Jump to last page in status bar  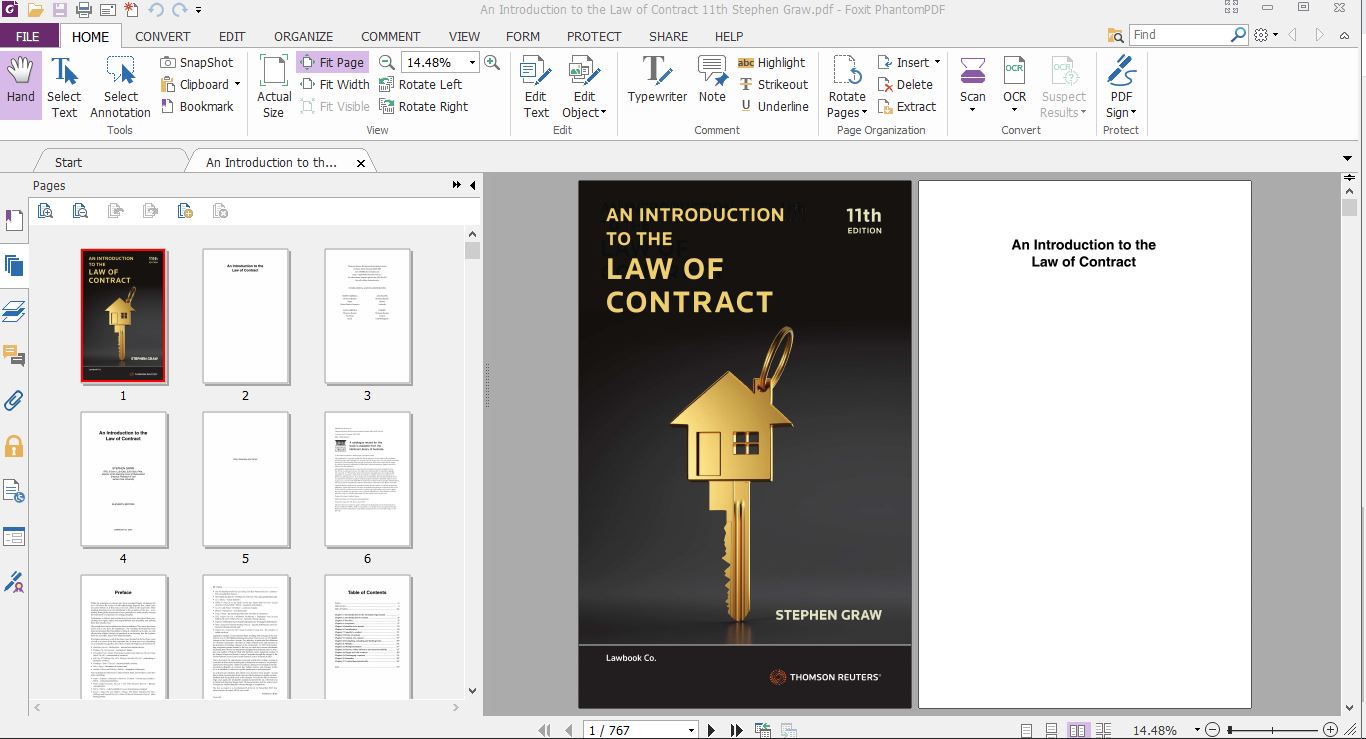pos(736,730)
